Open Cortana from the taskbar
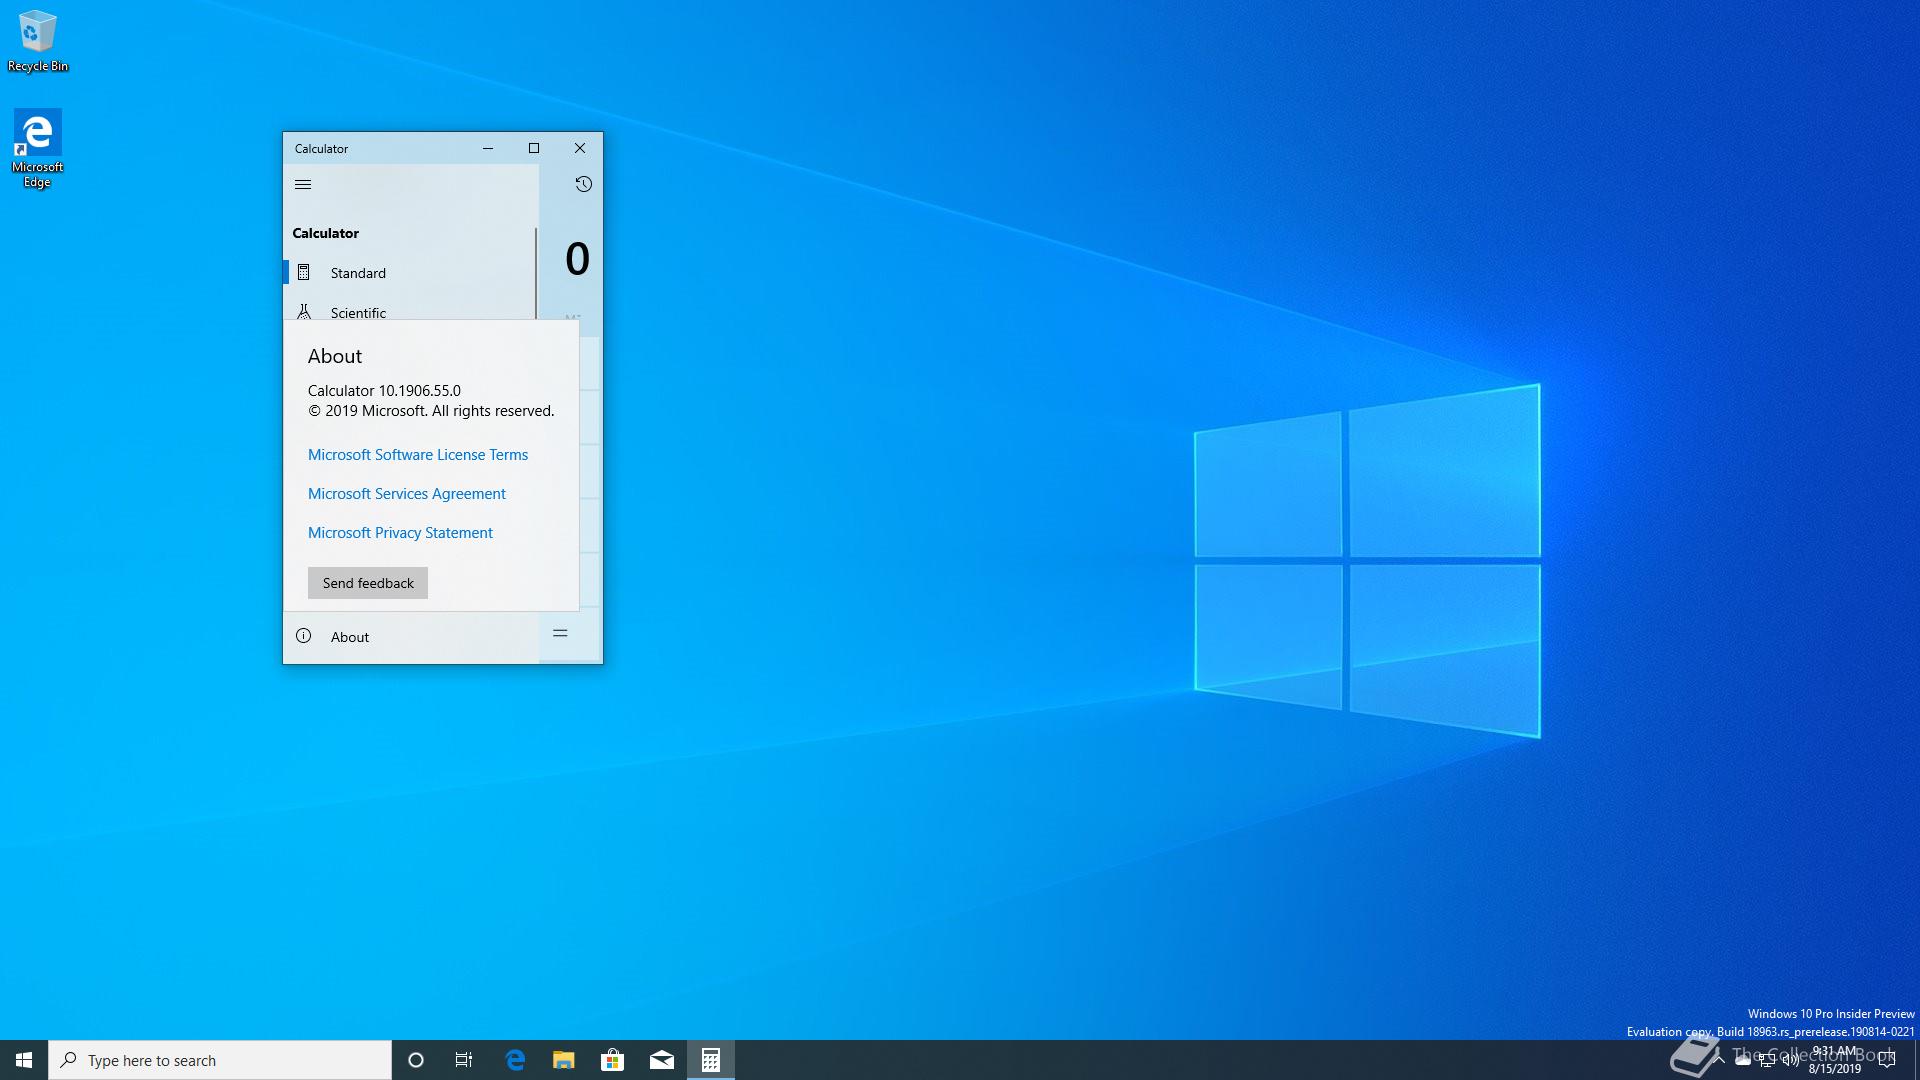 click(416, 1060)
